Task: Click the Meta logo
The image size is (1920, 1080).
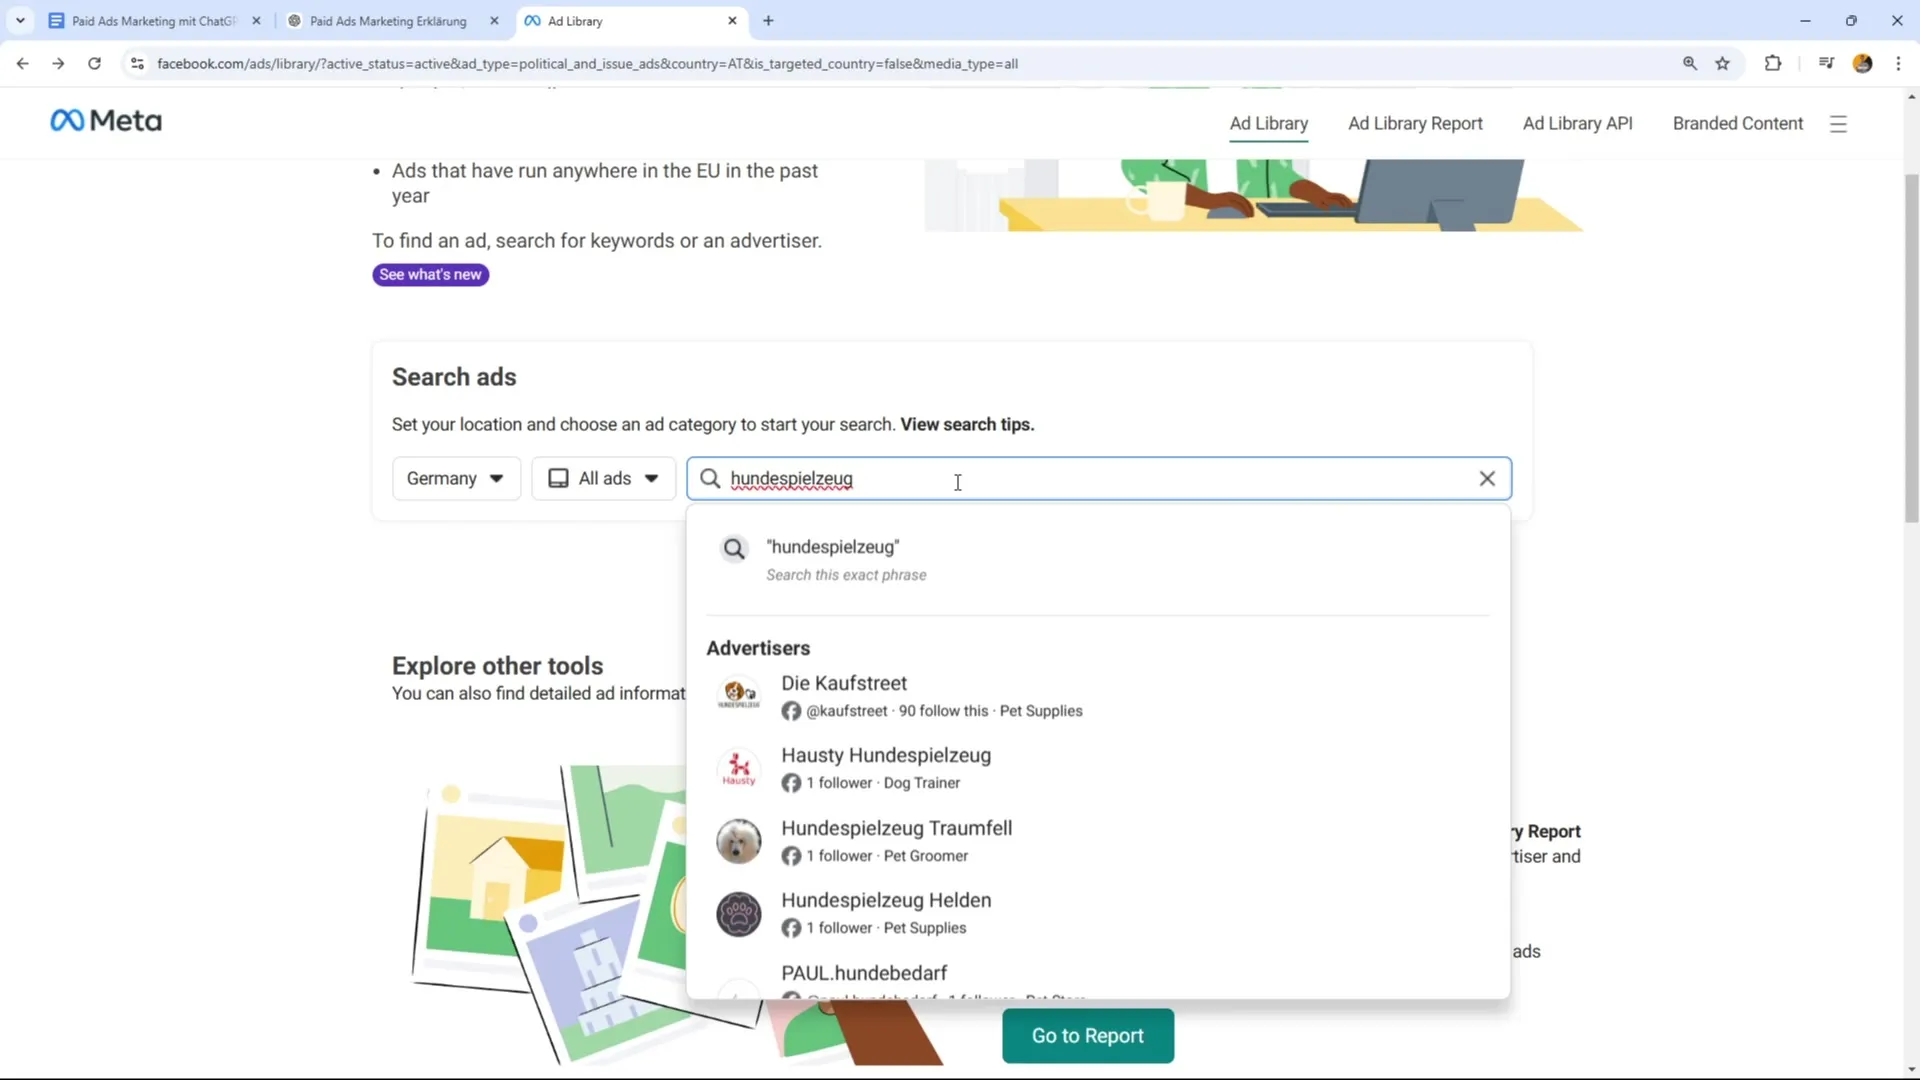Action: [106, 121]
